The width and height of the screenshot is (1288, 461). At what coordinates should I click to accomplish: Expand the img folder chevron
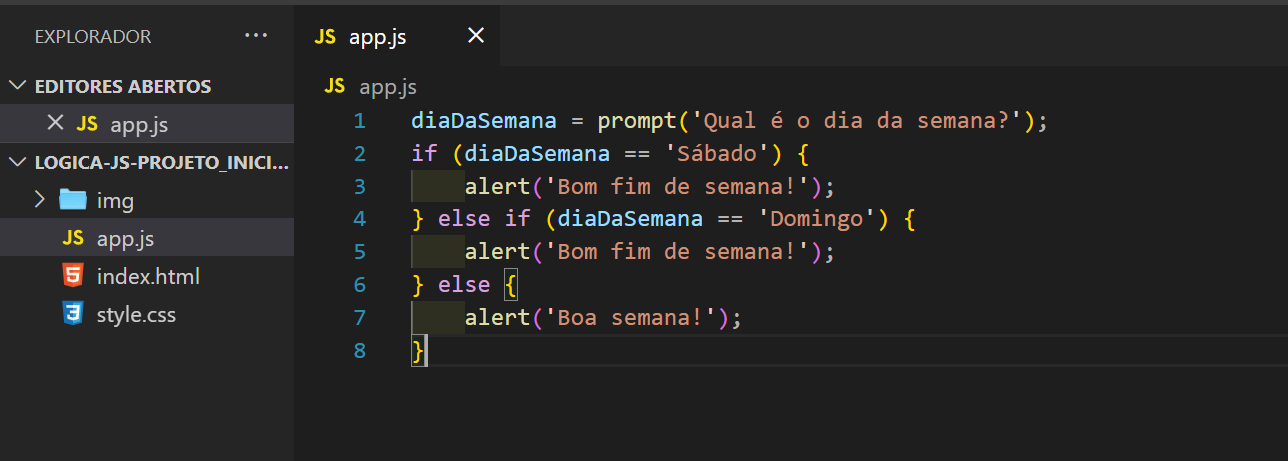[x=39, y=200]
